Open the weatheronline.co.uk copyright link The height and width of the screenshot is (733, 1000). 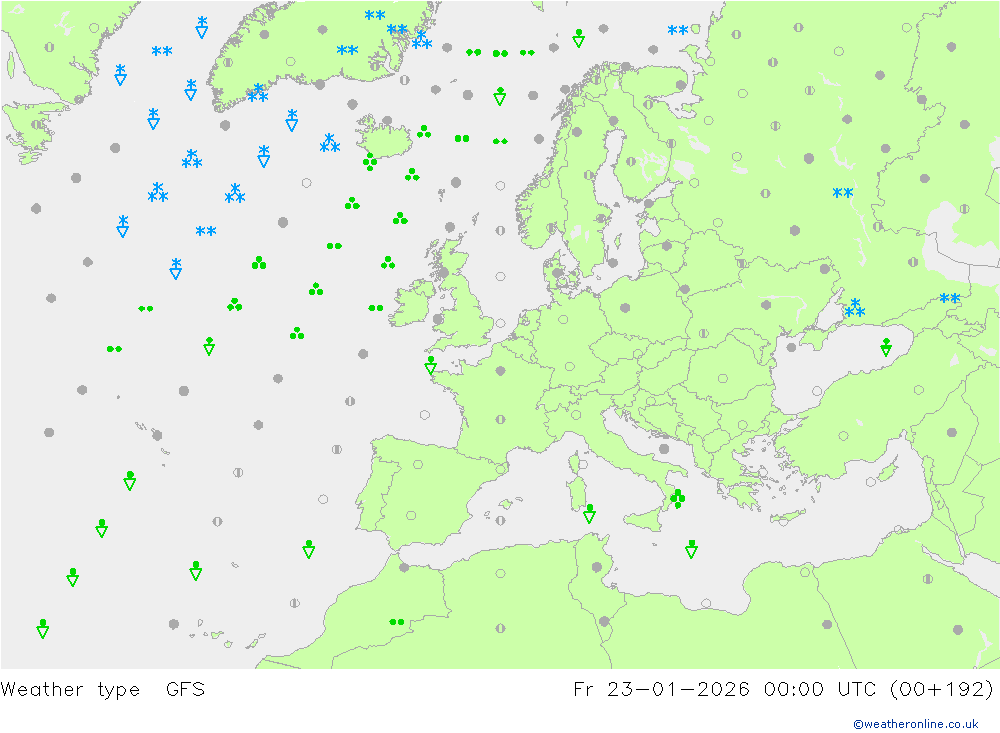coord(916,724)
